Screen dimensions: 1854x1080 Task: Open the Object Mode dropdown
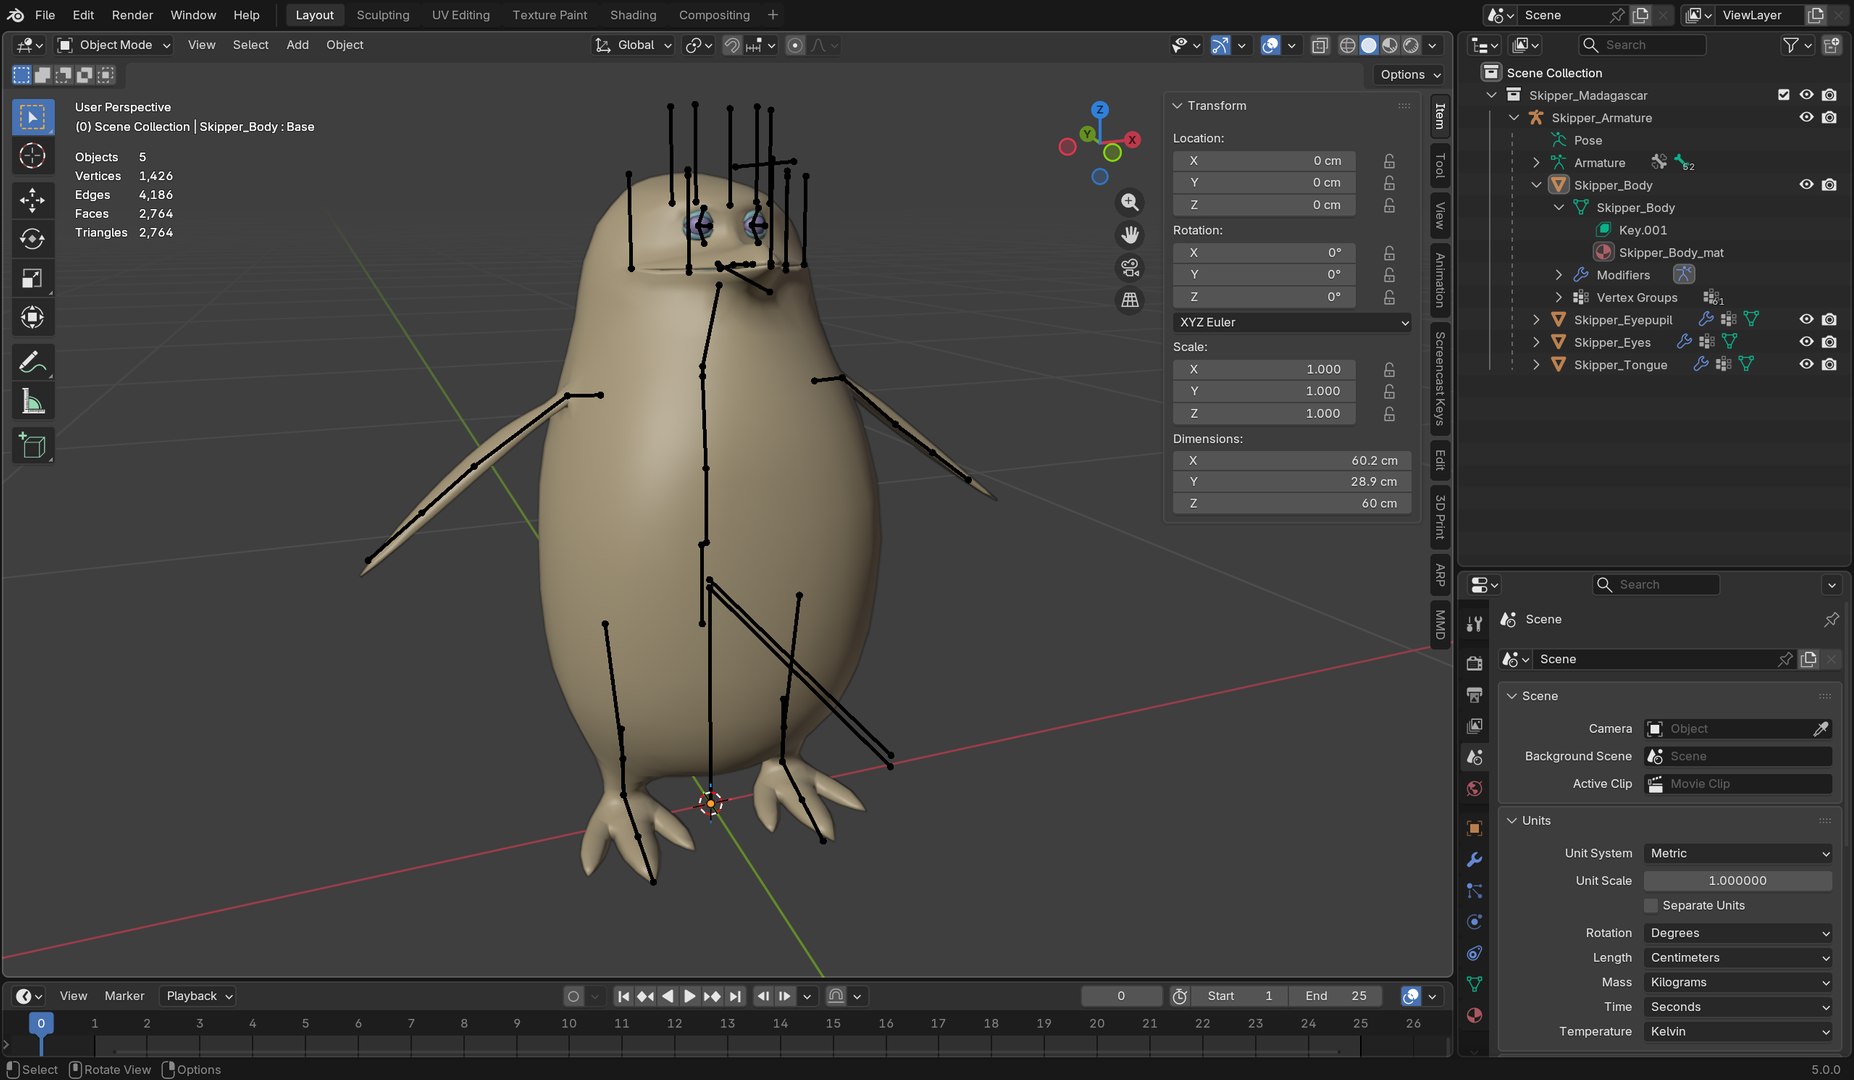tap(114, 45)
